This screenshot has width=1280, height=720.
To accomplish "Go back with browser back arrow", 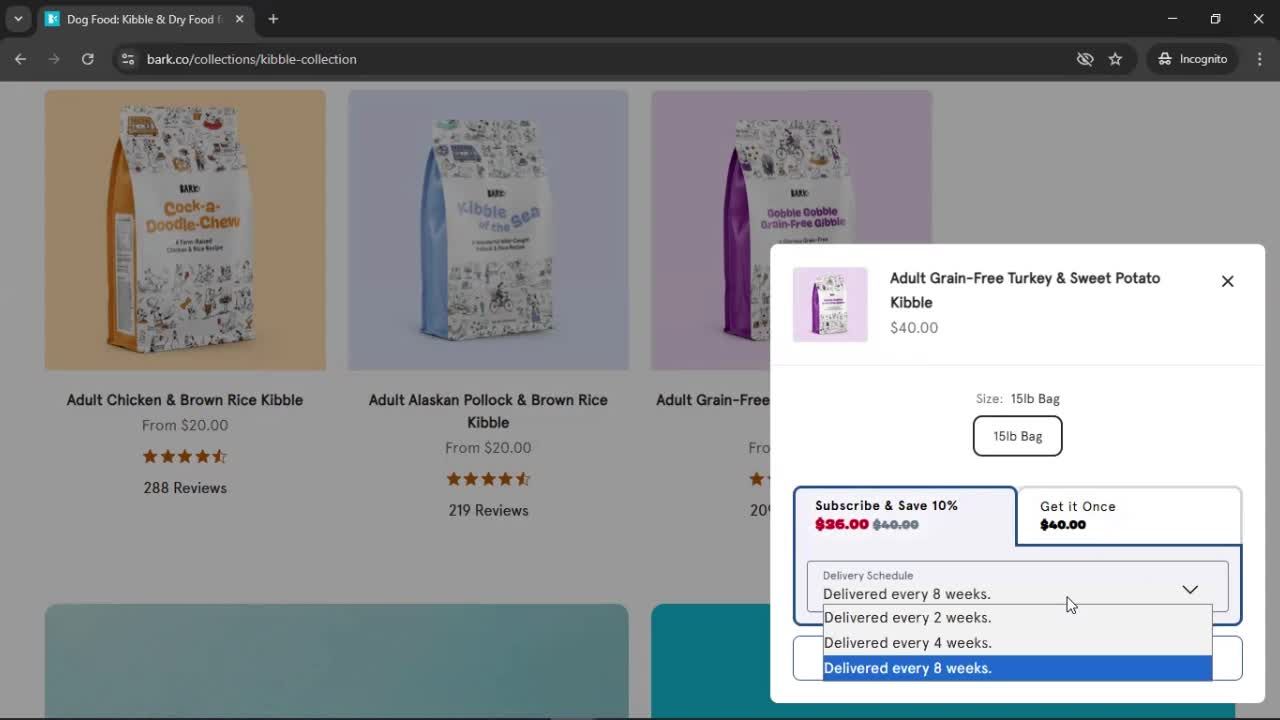I will pos(20,59).
